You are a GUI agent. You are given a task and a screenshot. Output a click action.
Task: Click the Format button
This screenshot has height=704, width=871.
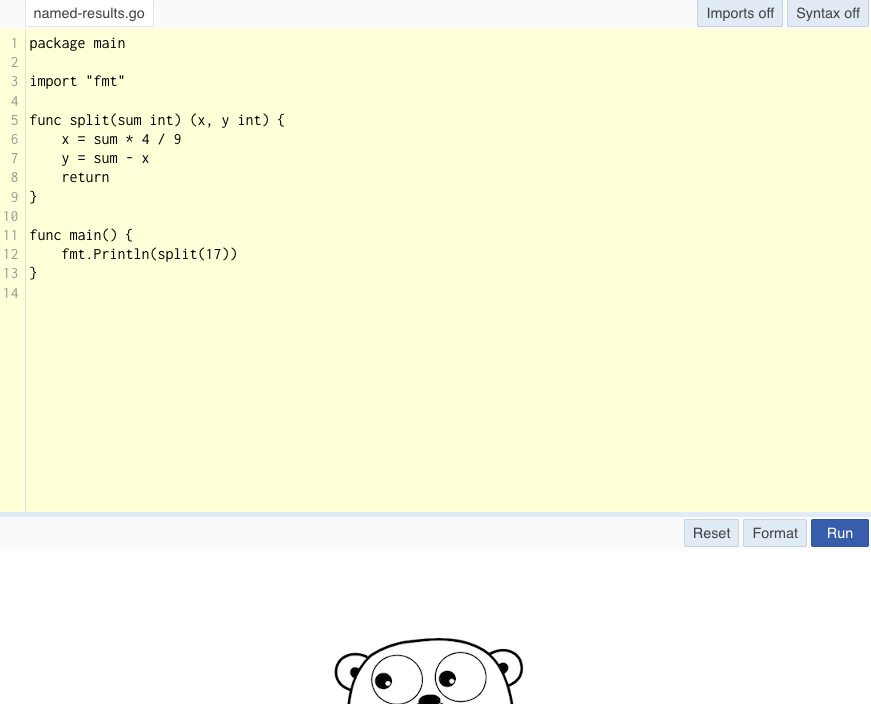[x=774, y=533]
